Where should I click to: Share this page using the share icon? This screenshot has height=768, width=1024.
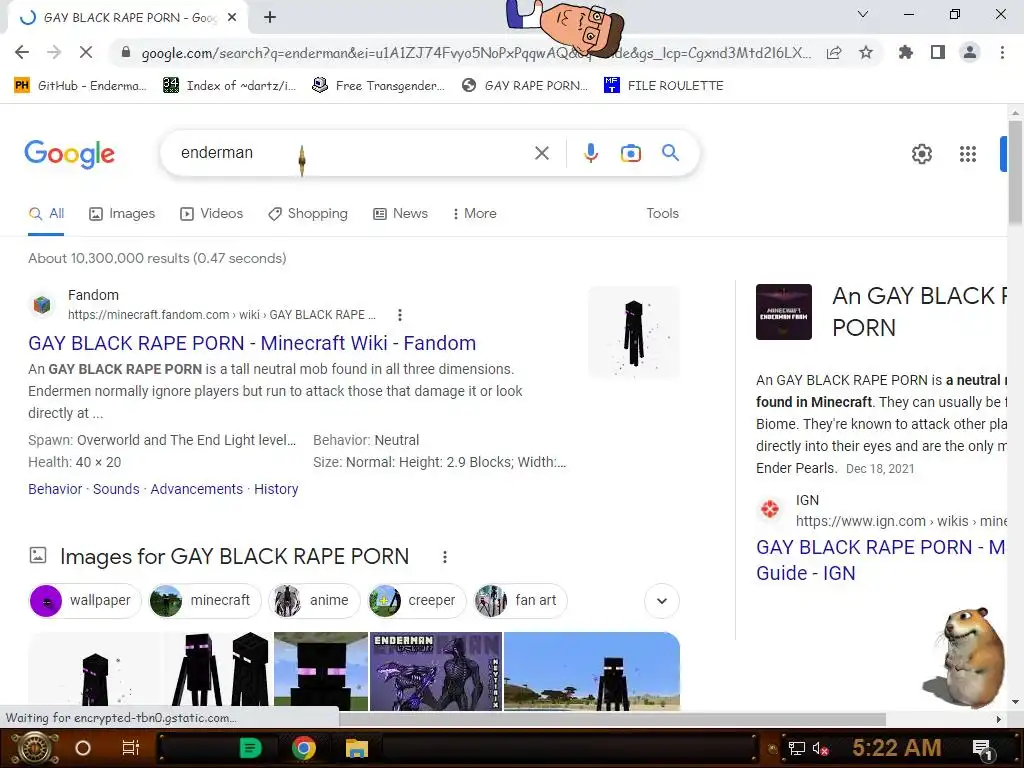coord(833,53)
